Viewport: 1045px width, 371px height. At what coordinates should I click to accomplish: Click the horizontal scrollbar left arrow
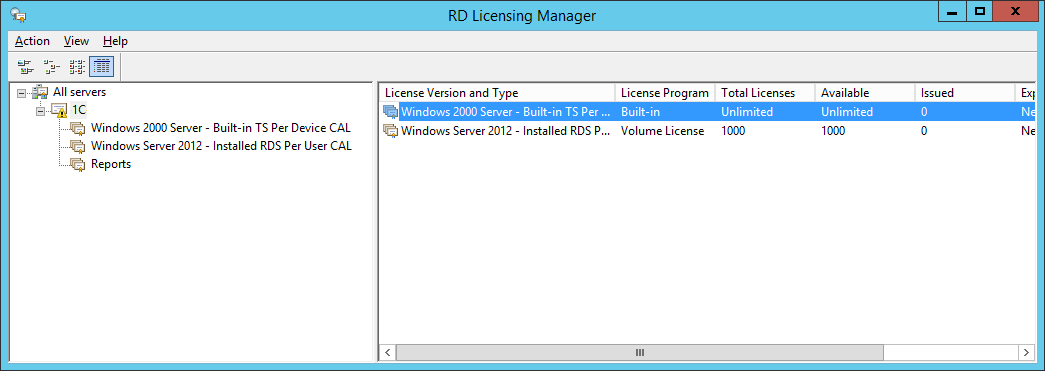[388, 352]
